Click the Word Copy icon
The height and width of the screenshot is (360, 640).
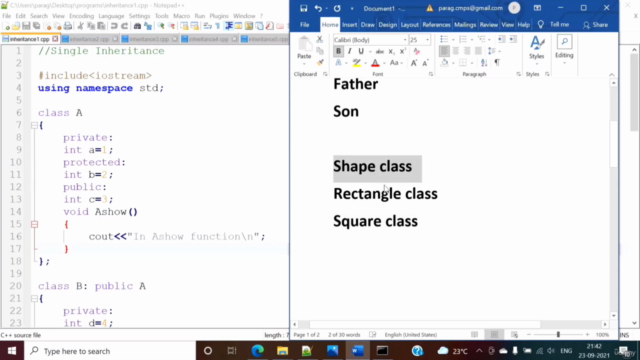coord(320,51)
